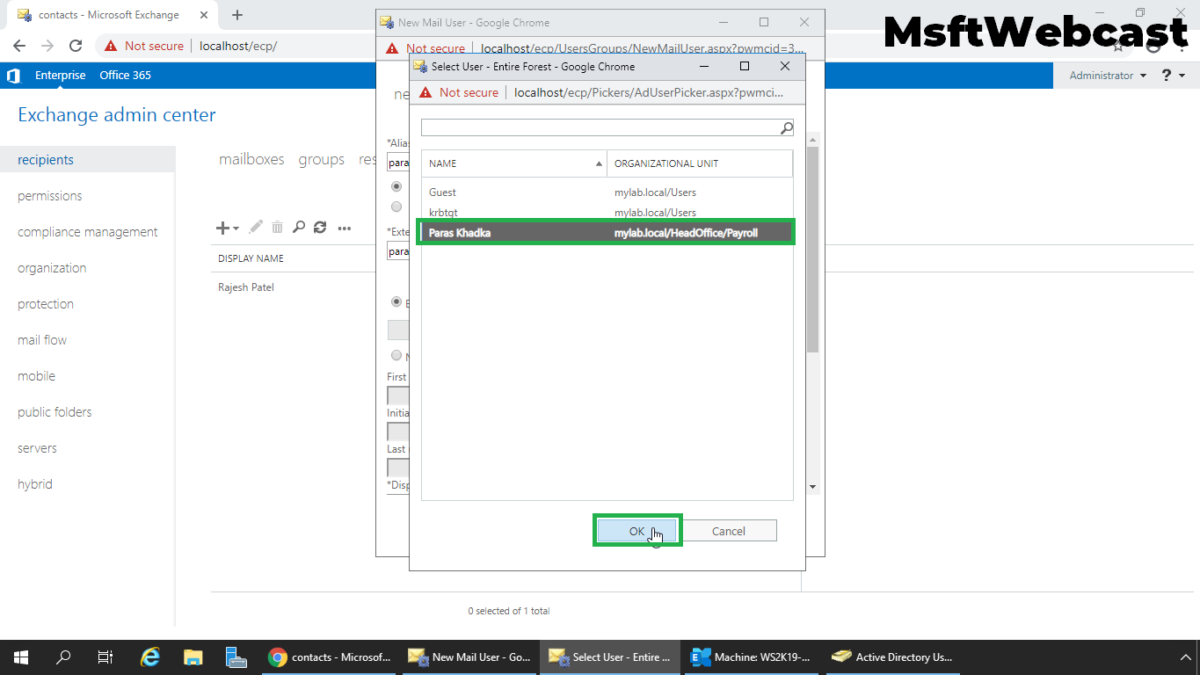Image resolution: width=1200 pixels, height=675 pixels.
Task: Open File Explorer from the taskbar
Action: (193, 657)
